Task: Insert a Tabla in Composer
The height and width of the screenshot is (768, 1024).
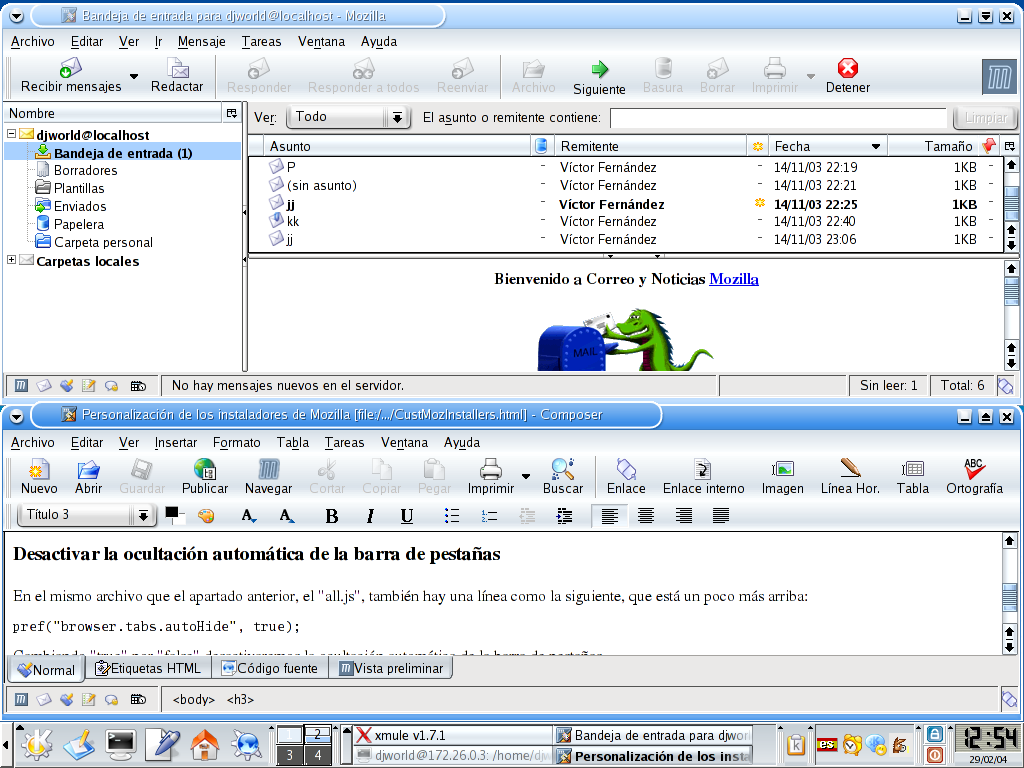Action: click(x=912, y=477)
